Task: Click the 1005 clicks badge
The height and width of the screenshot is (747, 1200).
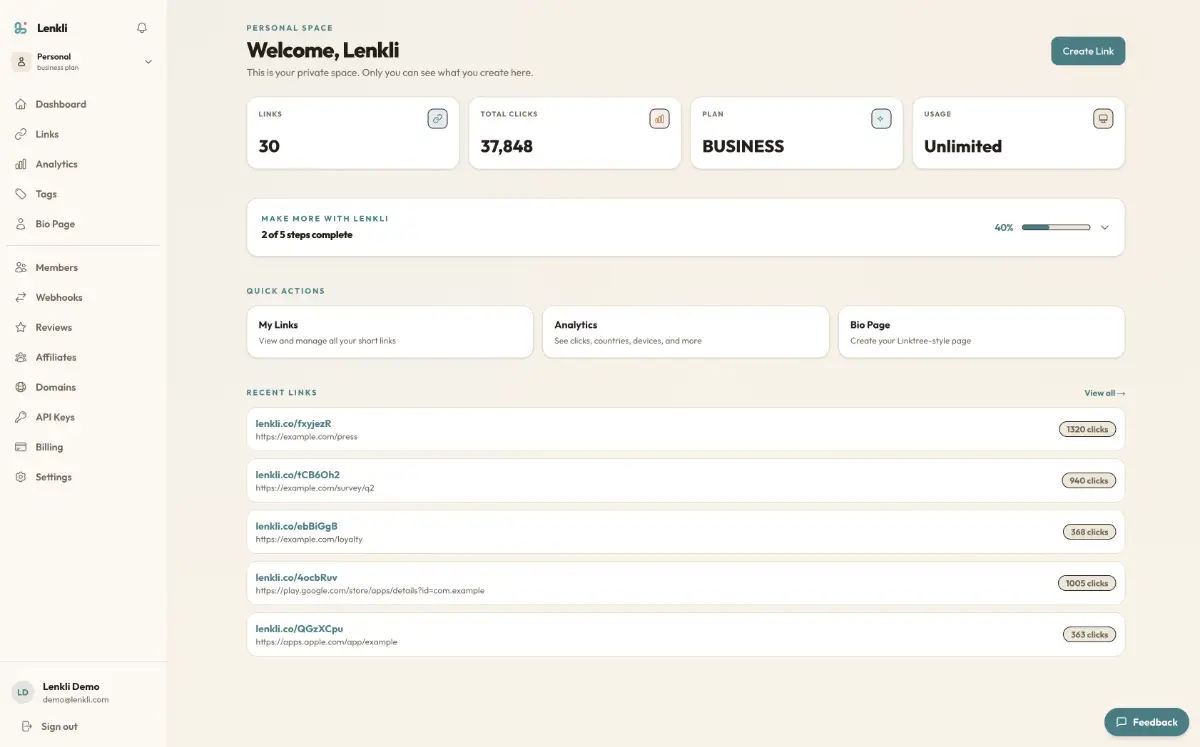Action: (x=1087, y=583)
